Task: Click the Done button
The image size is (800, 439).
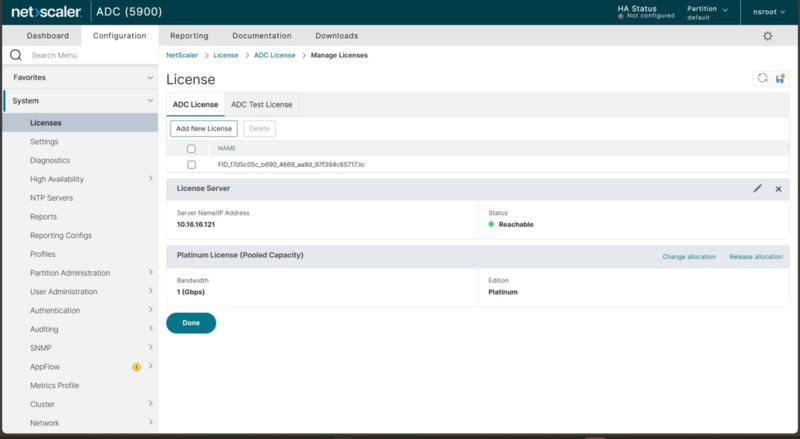Action: tap(191, 323)
